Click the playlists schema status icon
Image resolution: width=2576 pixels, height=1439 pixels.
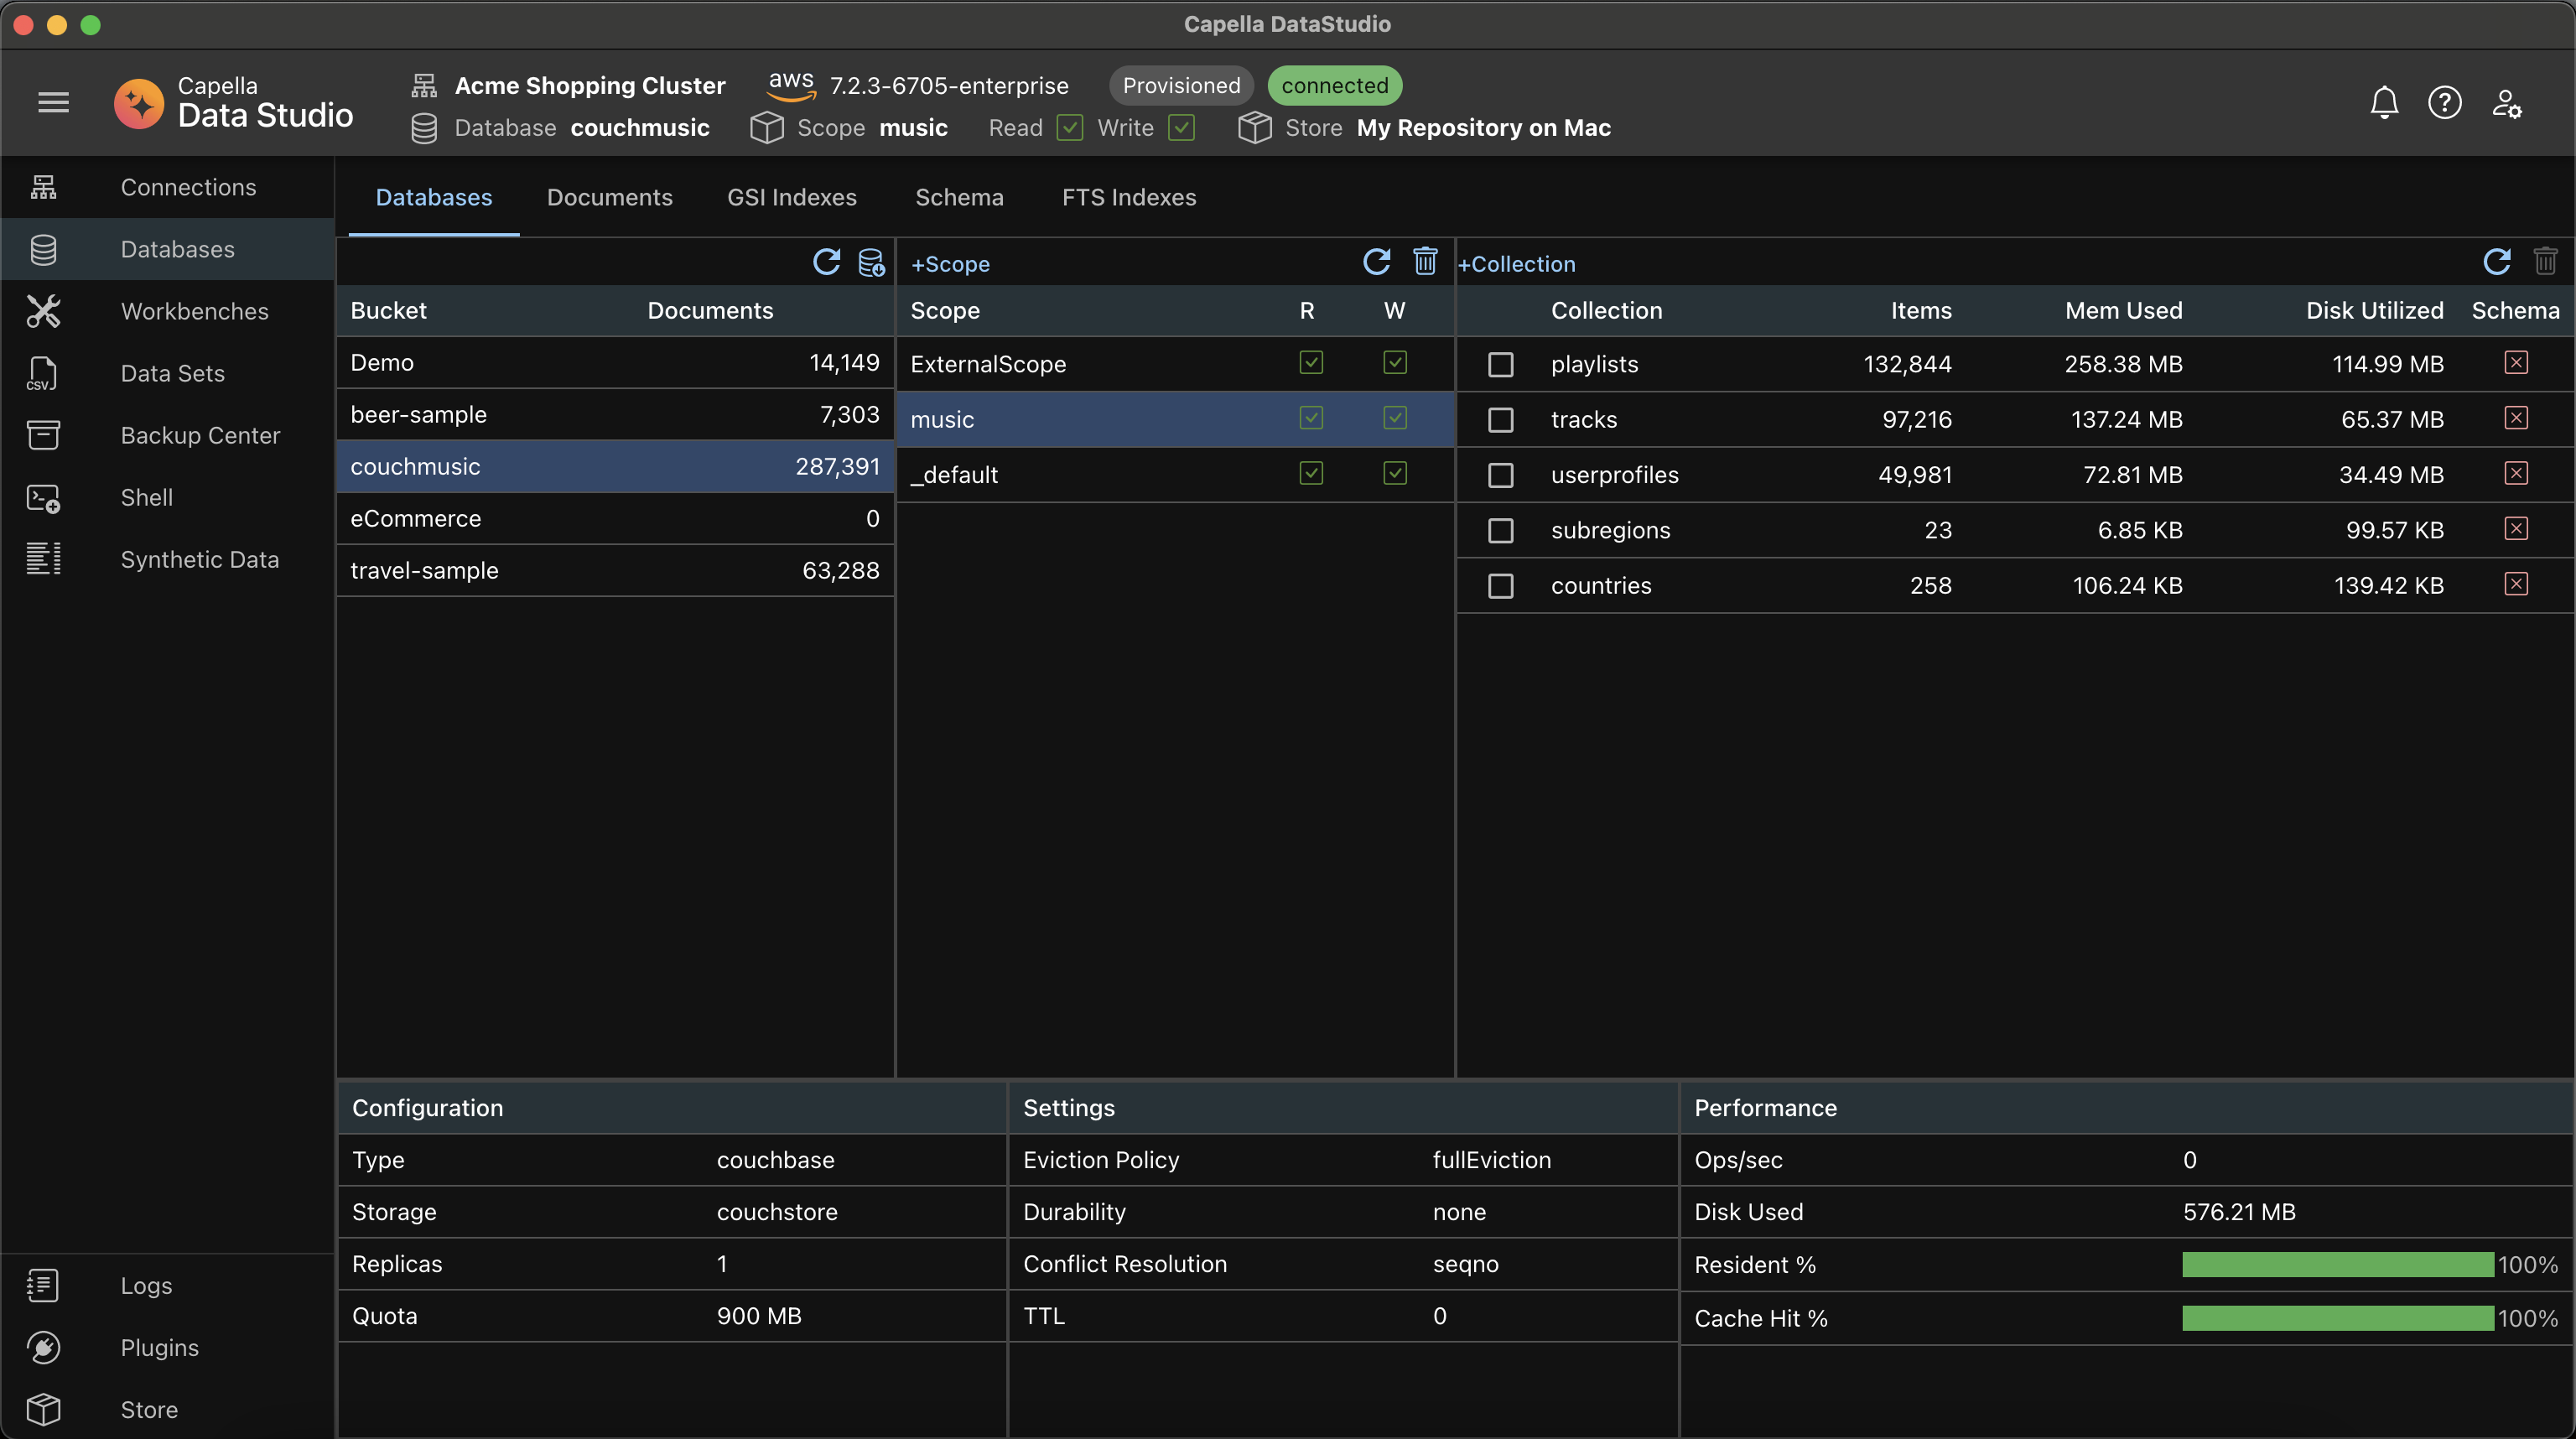pyautogui.click(x=2516, y=362)
